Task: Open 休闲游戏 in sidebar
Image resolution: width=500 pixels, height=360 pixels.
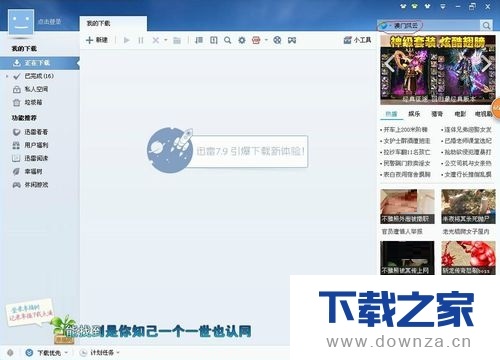Action: pyautogui.click(x=36, y=185)
